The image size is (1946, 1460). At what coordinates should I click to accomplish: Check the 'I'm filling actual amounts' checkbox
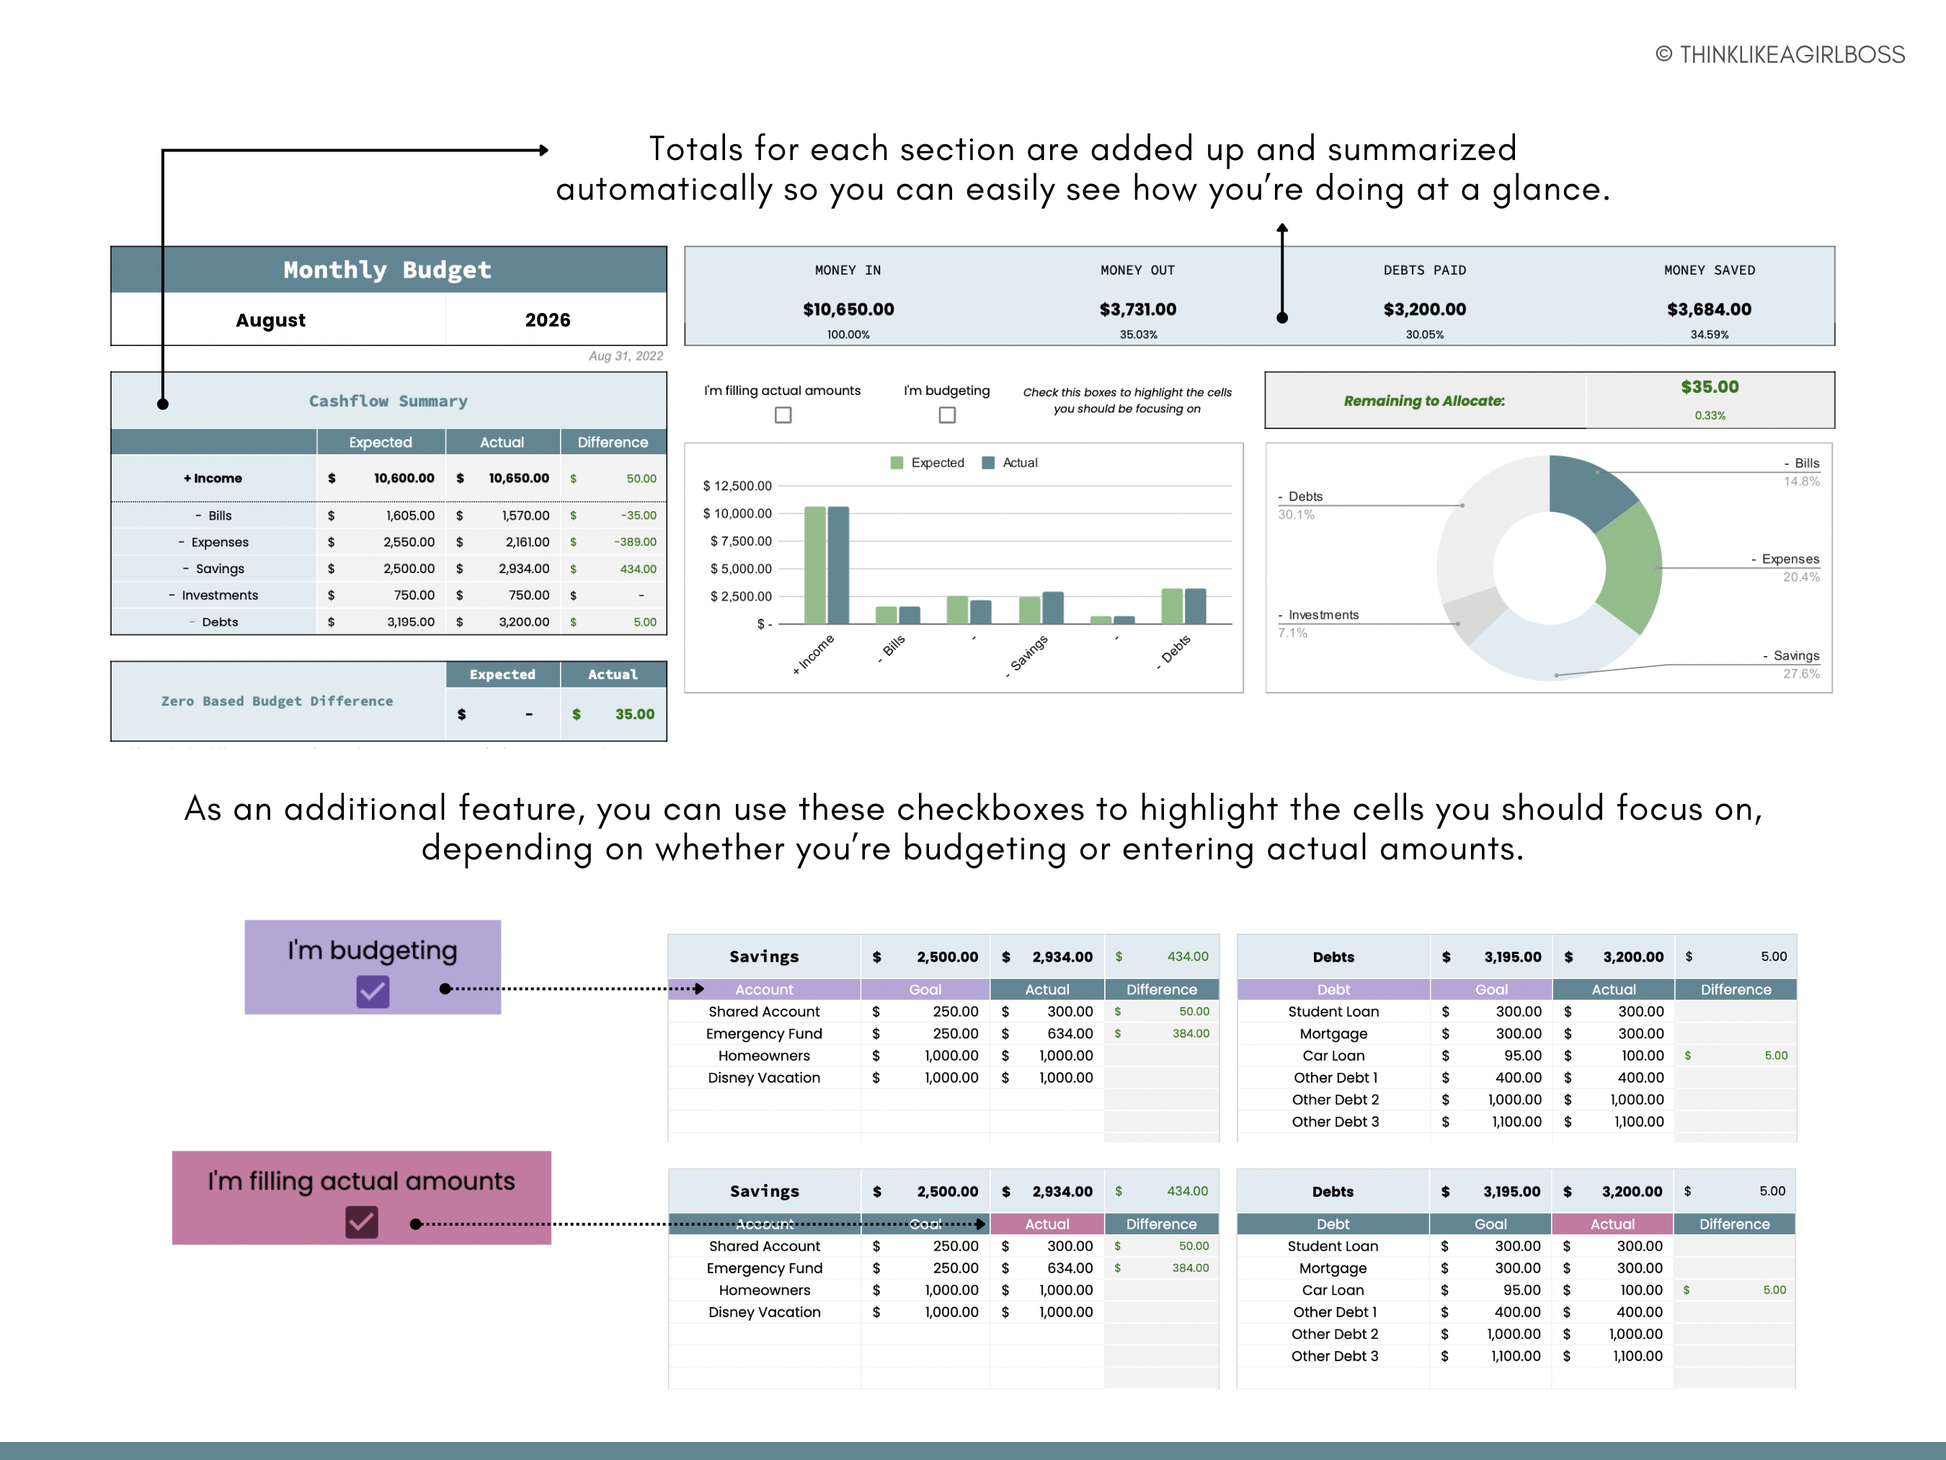[x=783, y=415]
